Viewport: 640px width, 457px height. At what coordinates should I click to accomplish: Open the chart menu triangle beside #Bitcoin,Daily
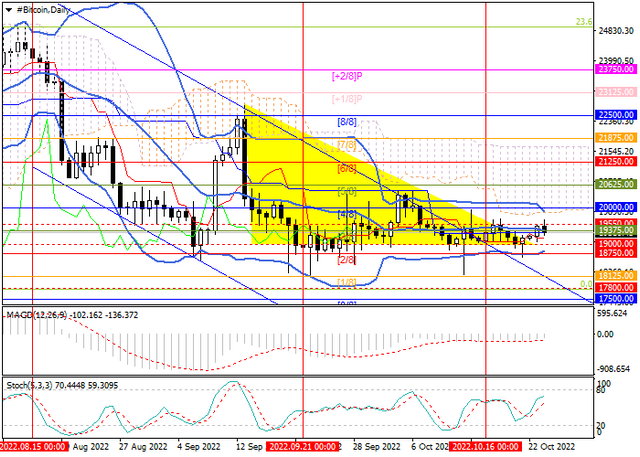(x=9, y=10)
